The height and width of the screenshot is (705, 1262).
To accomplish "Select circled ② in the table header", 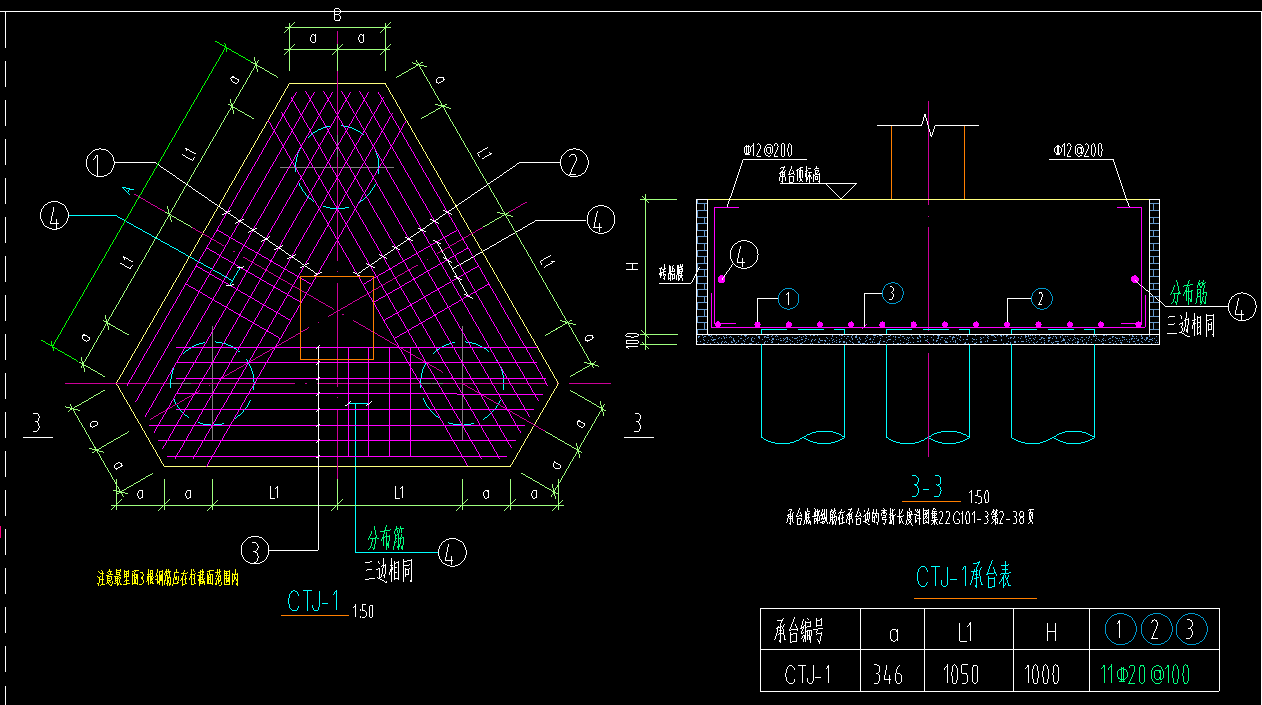I will [1155, 629].
